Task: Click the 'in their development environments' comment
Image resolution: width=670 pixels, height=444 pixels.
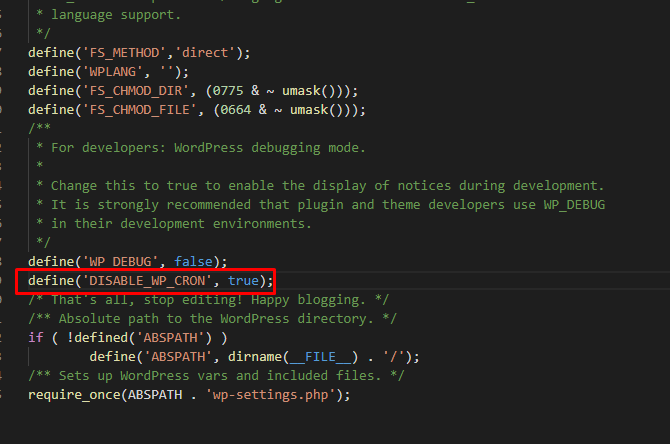Action: [x=174, y=223]
